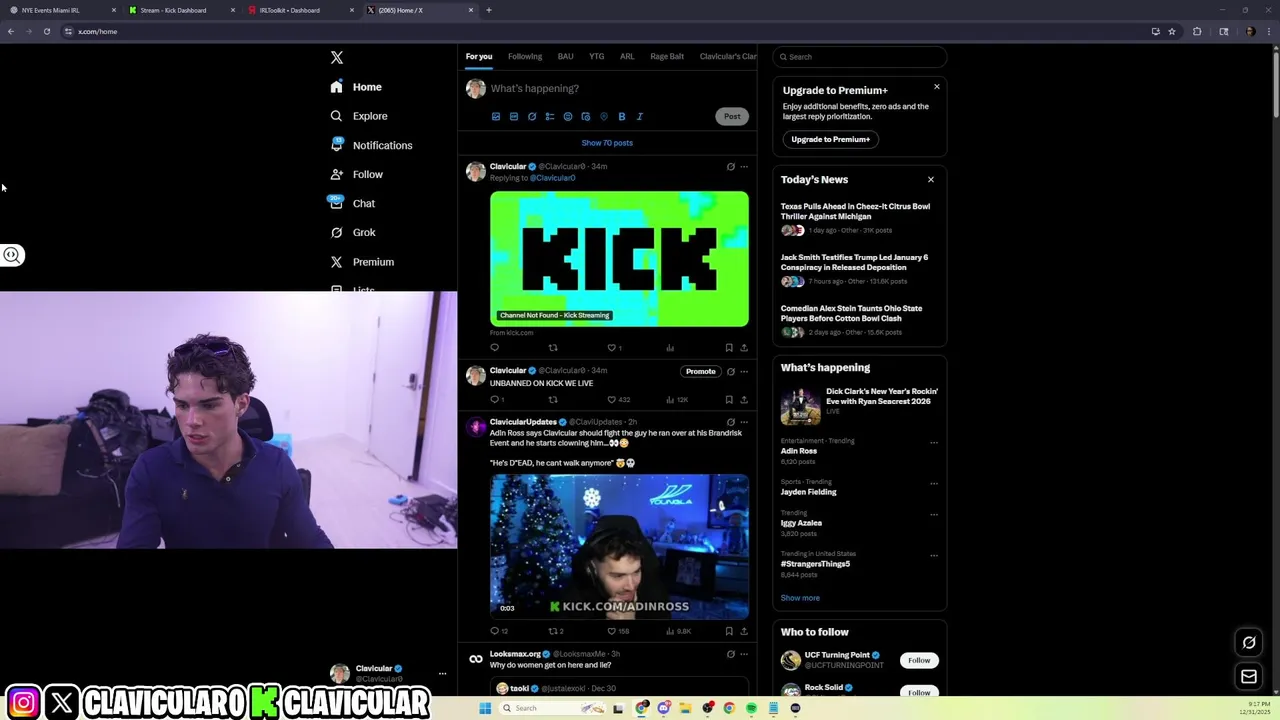Click the Grok enhance icon in composer

(532, 116)
